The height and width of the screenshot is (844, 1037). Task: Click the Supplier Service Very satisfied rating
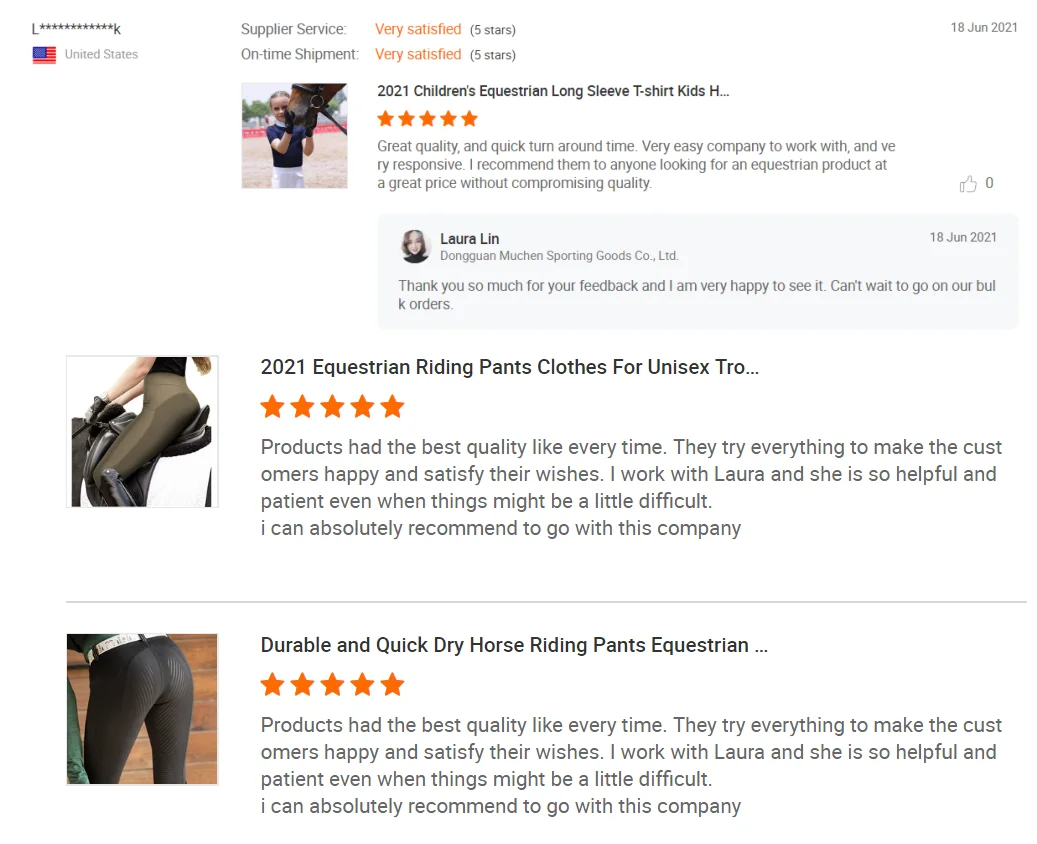click(418, 29)
